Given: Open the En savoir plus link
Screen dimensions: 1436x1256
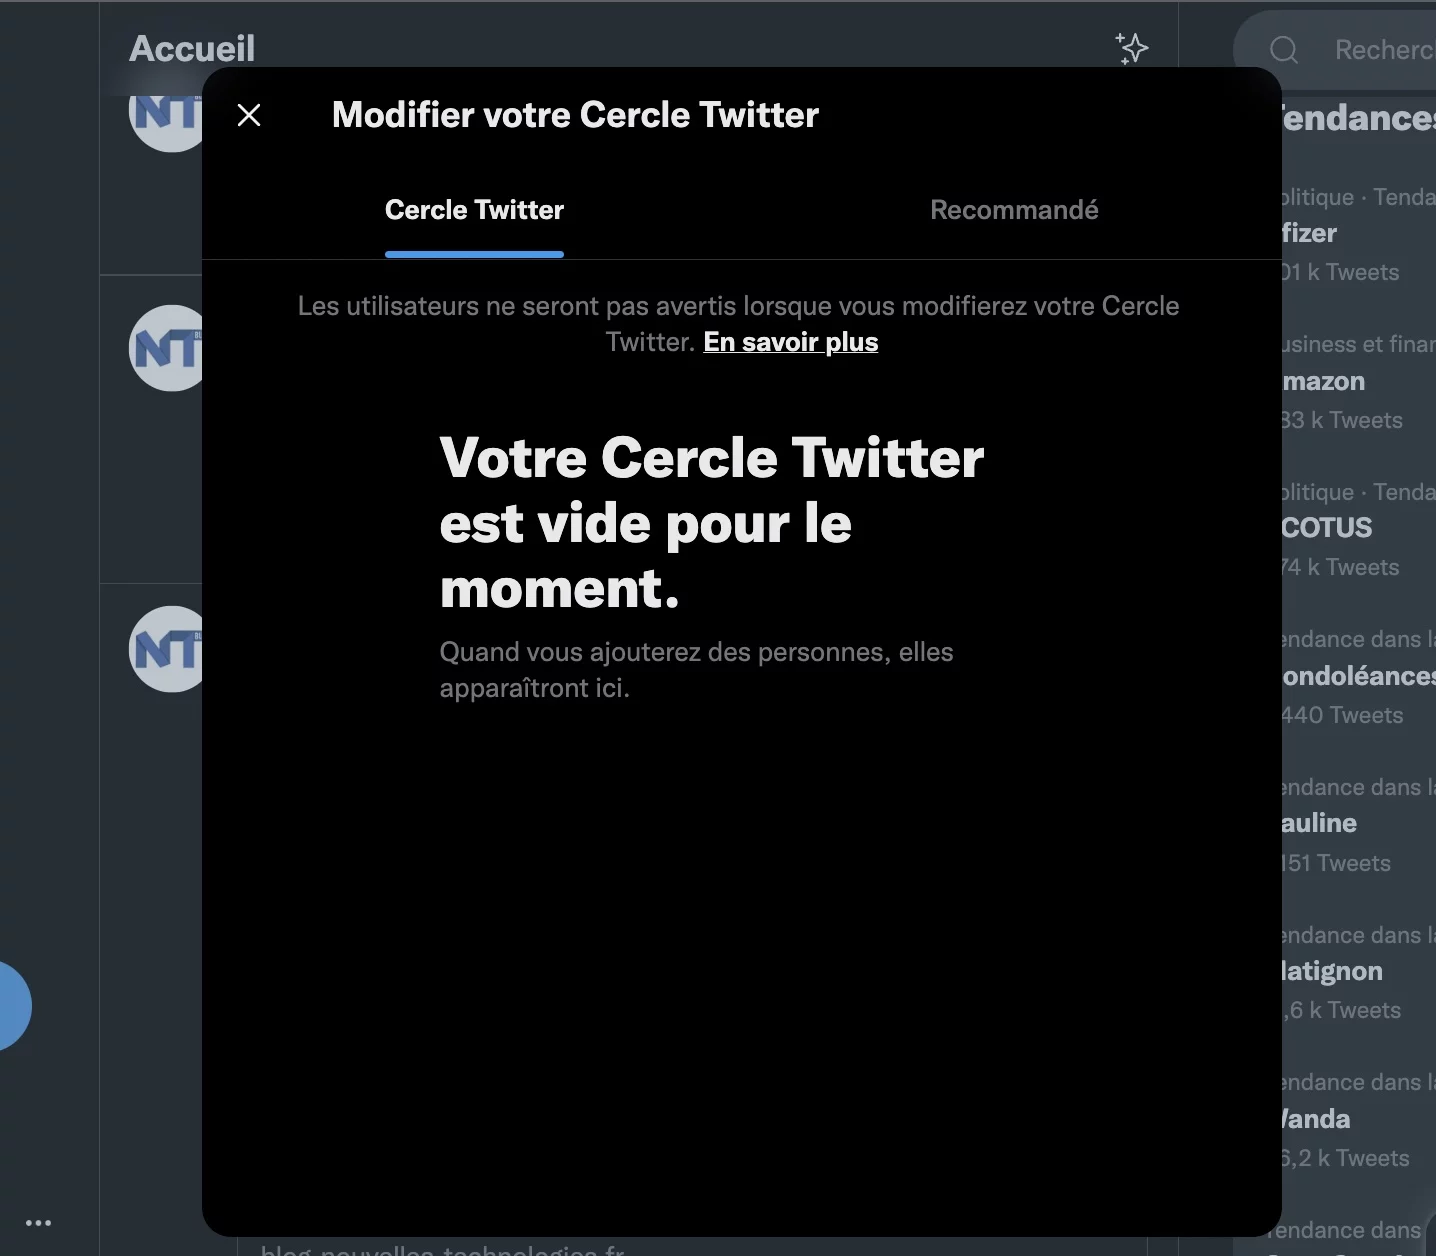Looking at the screenshot, I should click(790, 342).
